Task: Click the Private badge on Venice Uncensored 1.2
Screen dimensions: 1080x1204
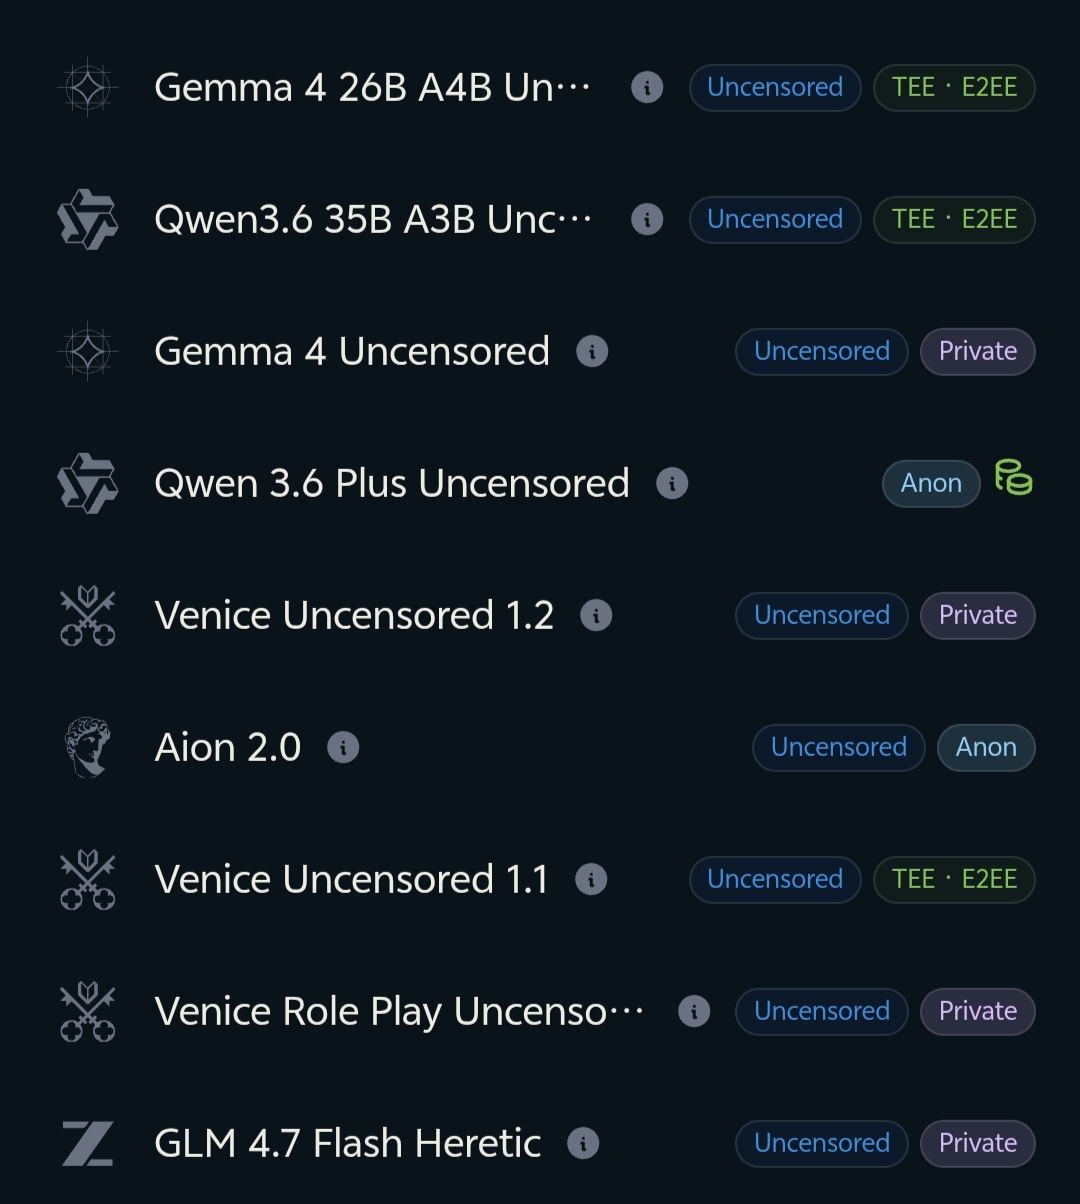Action: point(977,616)
